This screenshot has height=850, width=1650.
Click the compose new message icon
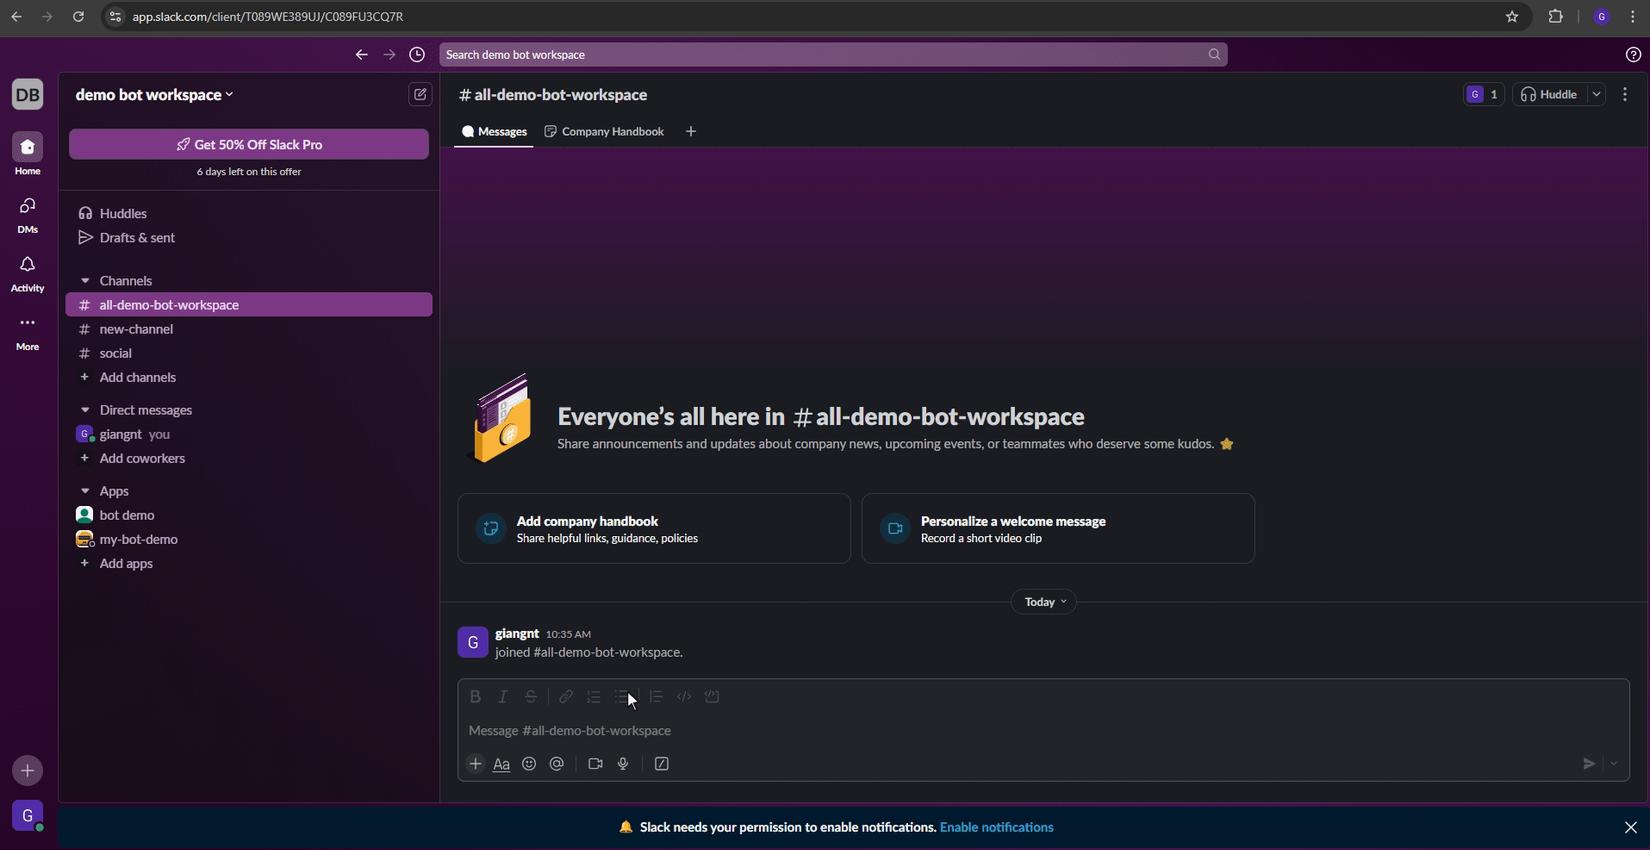[420, 94]
